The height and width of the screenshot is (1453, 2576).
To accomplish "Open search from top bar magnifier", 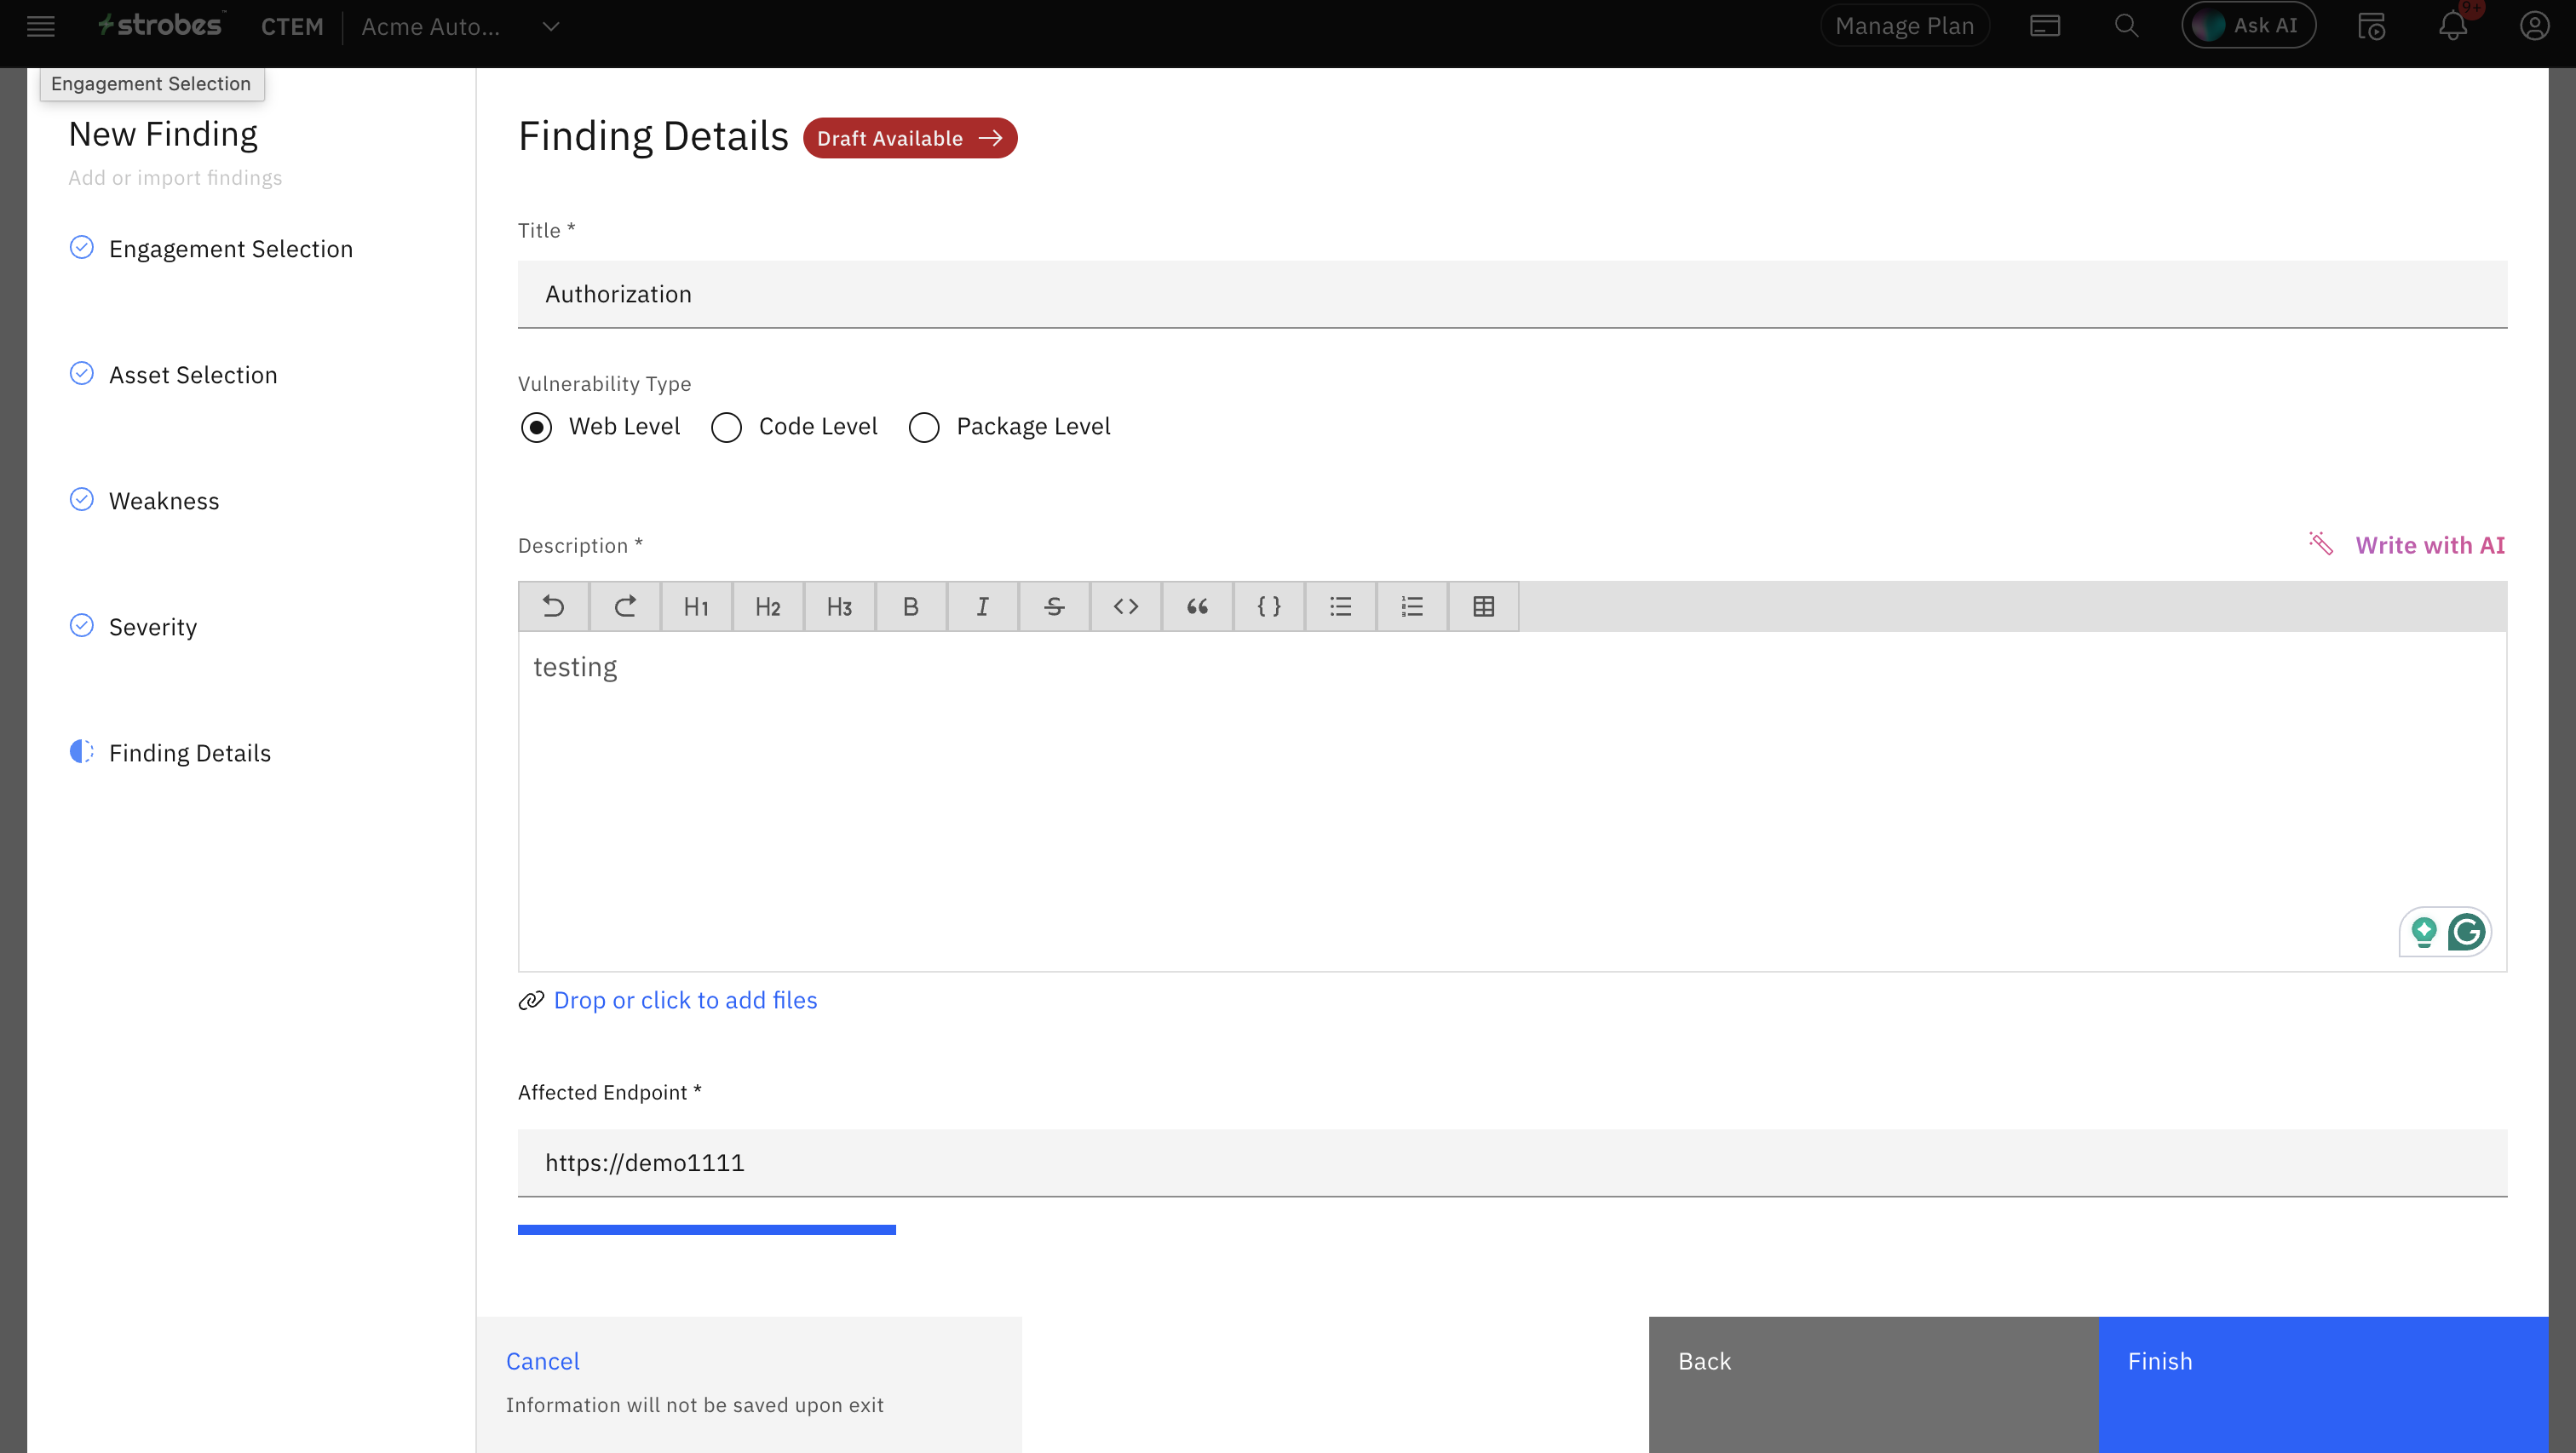I will (x=2126, y=26).
